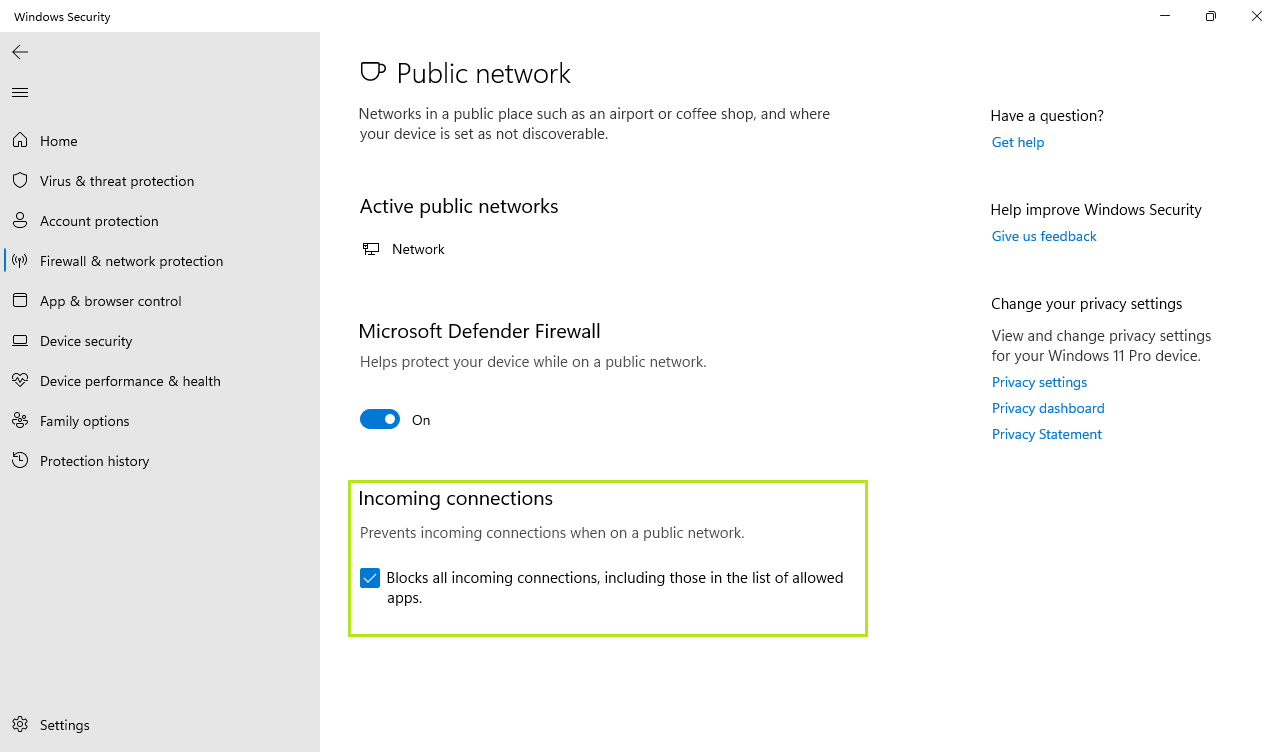Click the Help improve Windows Security heading
This screenshot has width=1280, height=752.
1096,210
